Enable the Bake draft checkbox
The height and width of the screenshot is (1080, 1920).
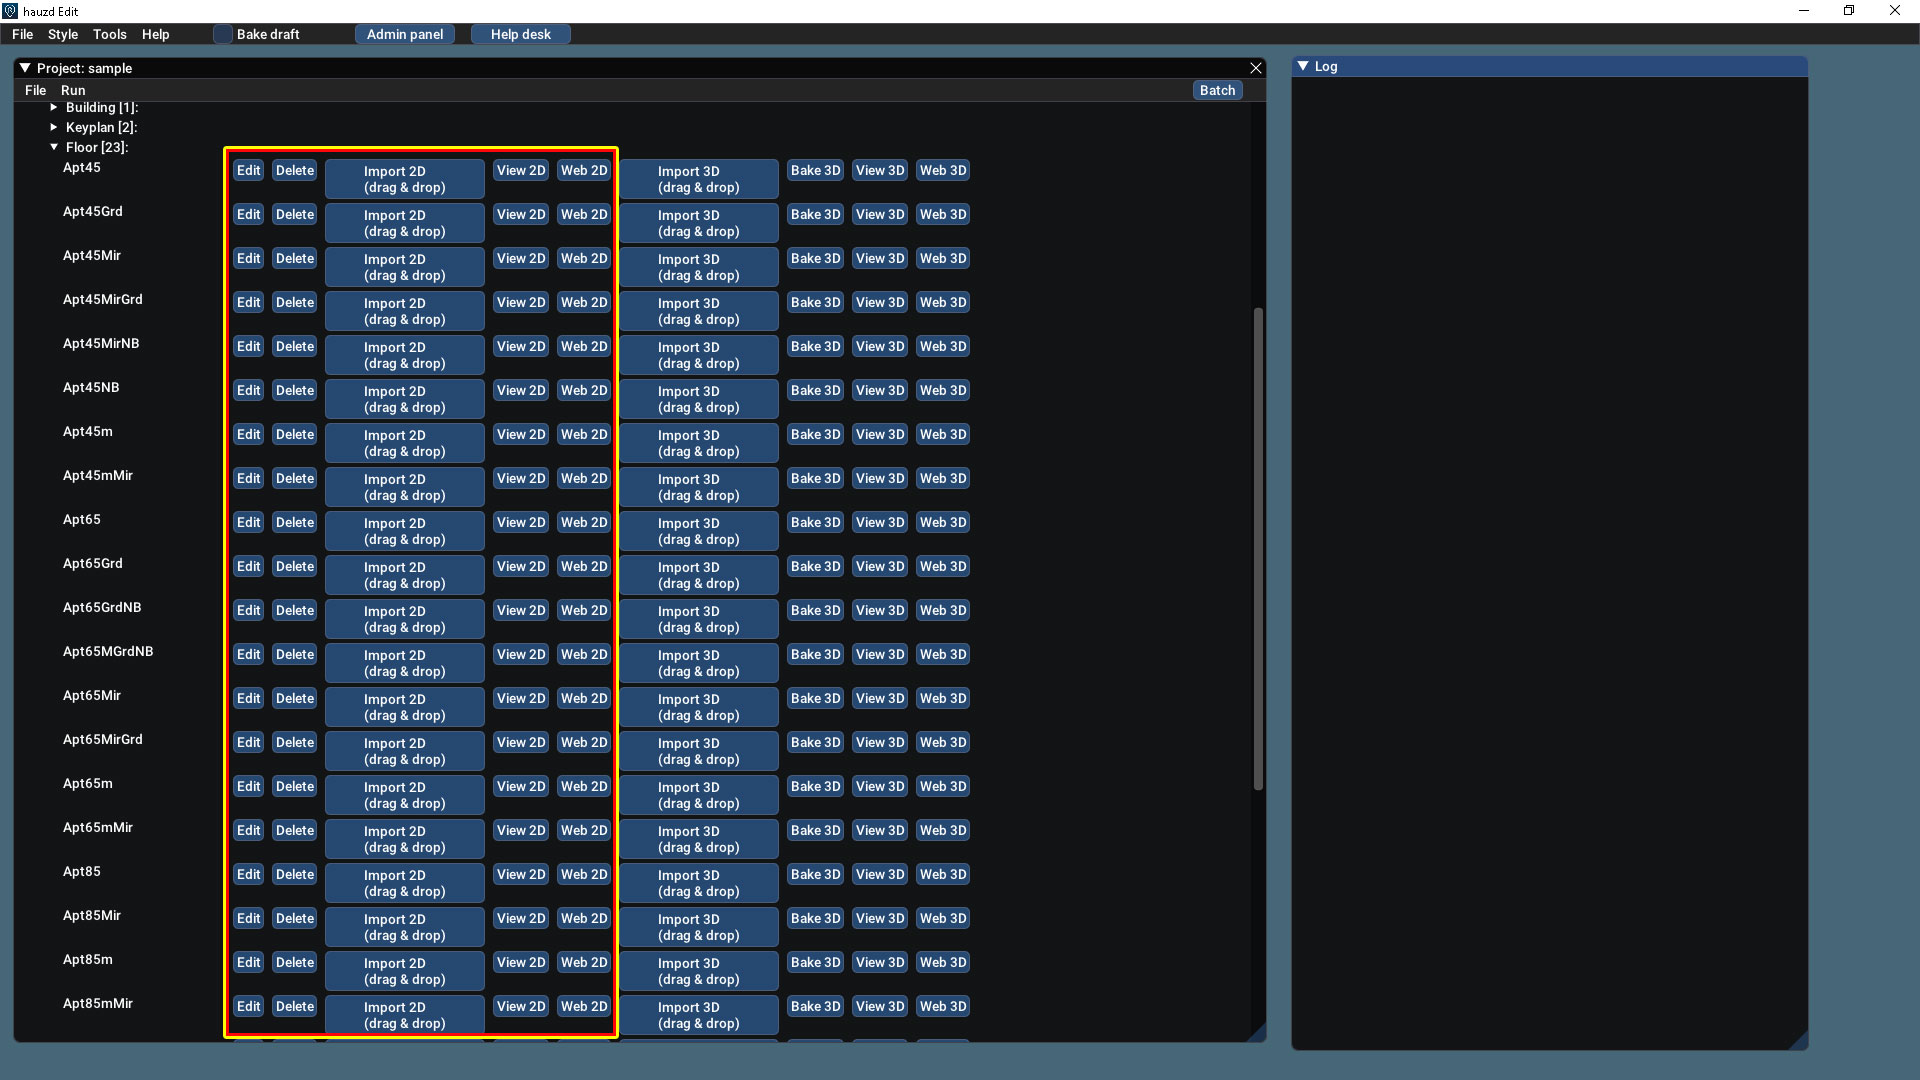tap(223, 34)
